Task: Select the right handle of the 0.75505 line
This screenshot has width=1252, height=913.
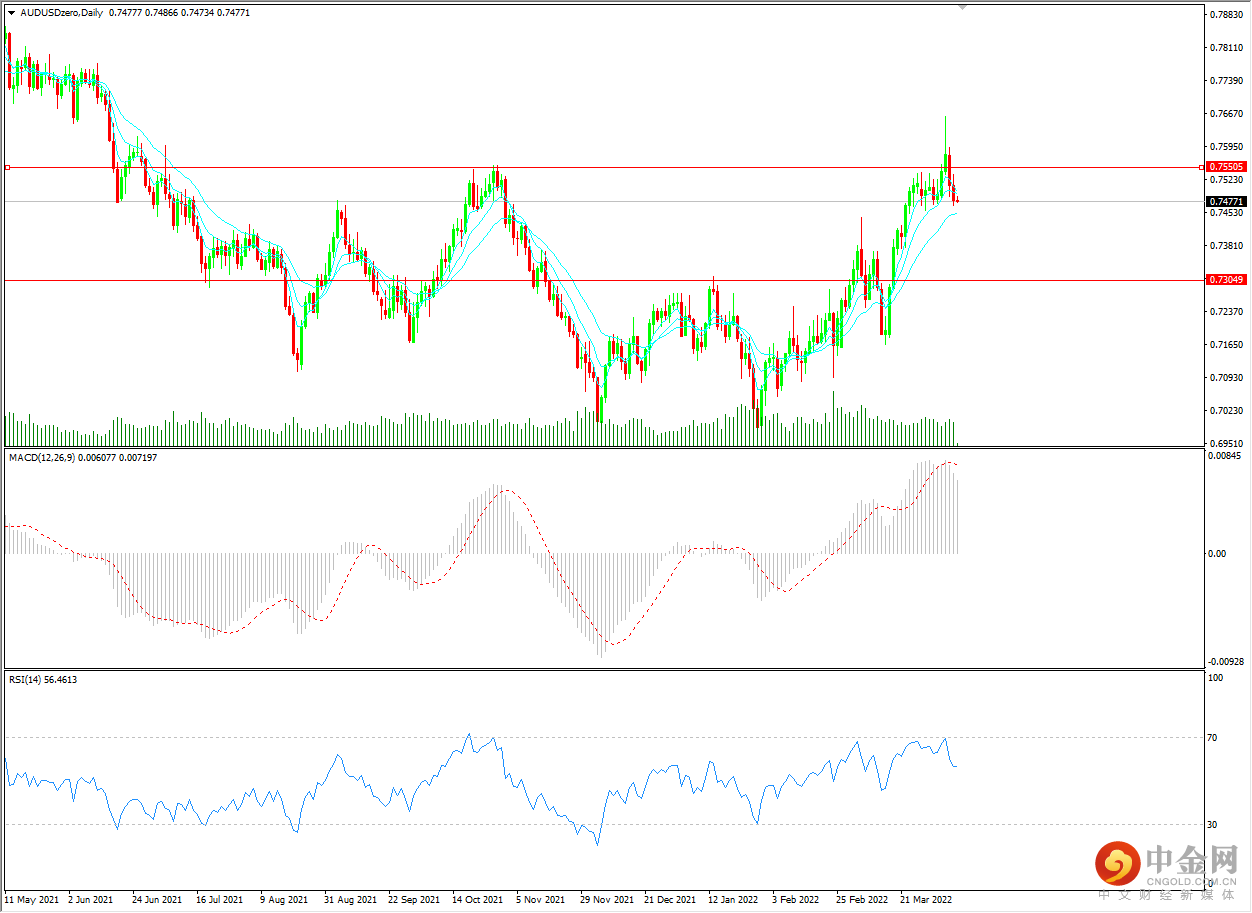Action: click(1202, 167)
